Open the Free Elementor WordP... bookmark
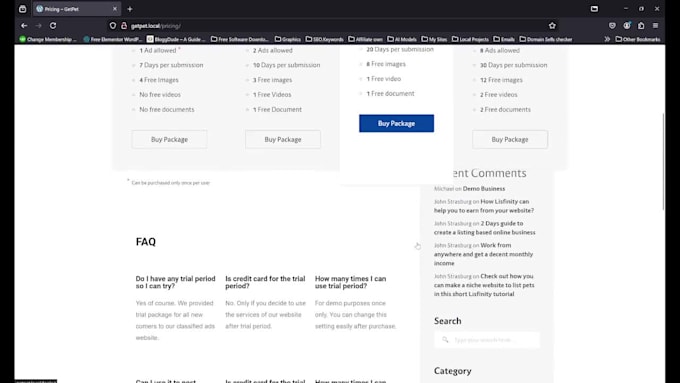 112,39
